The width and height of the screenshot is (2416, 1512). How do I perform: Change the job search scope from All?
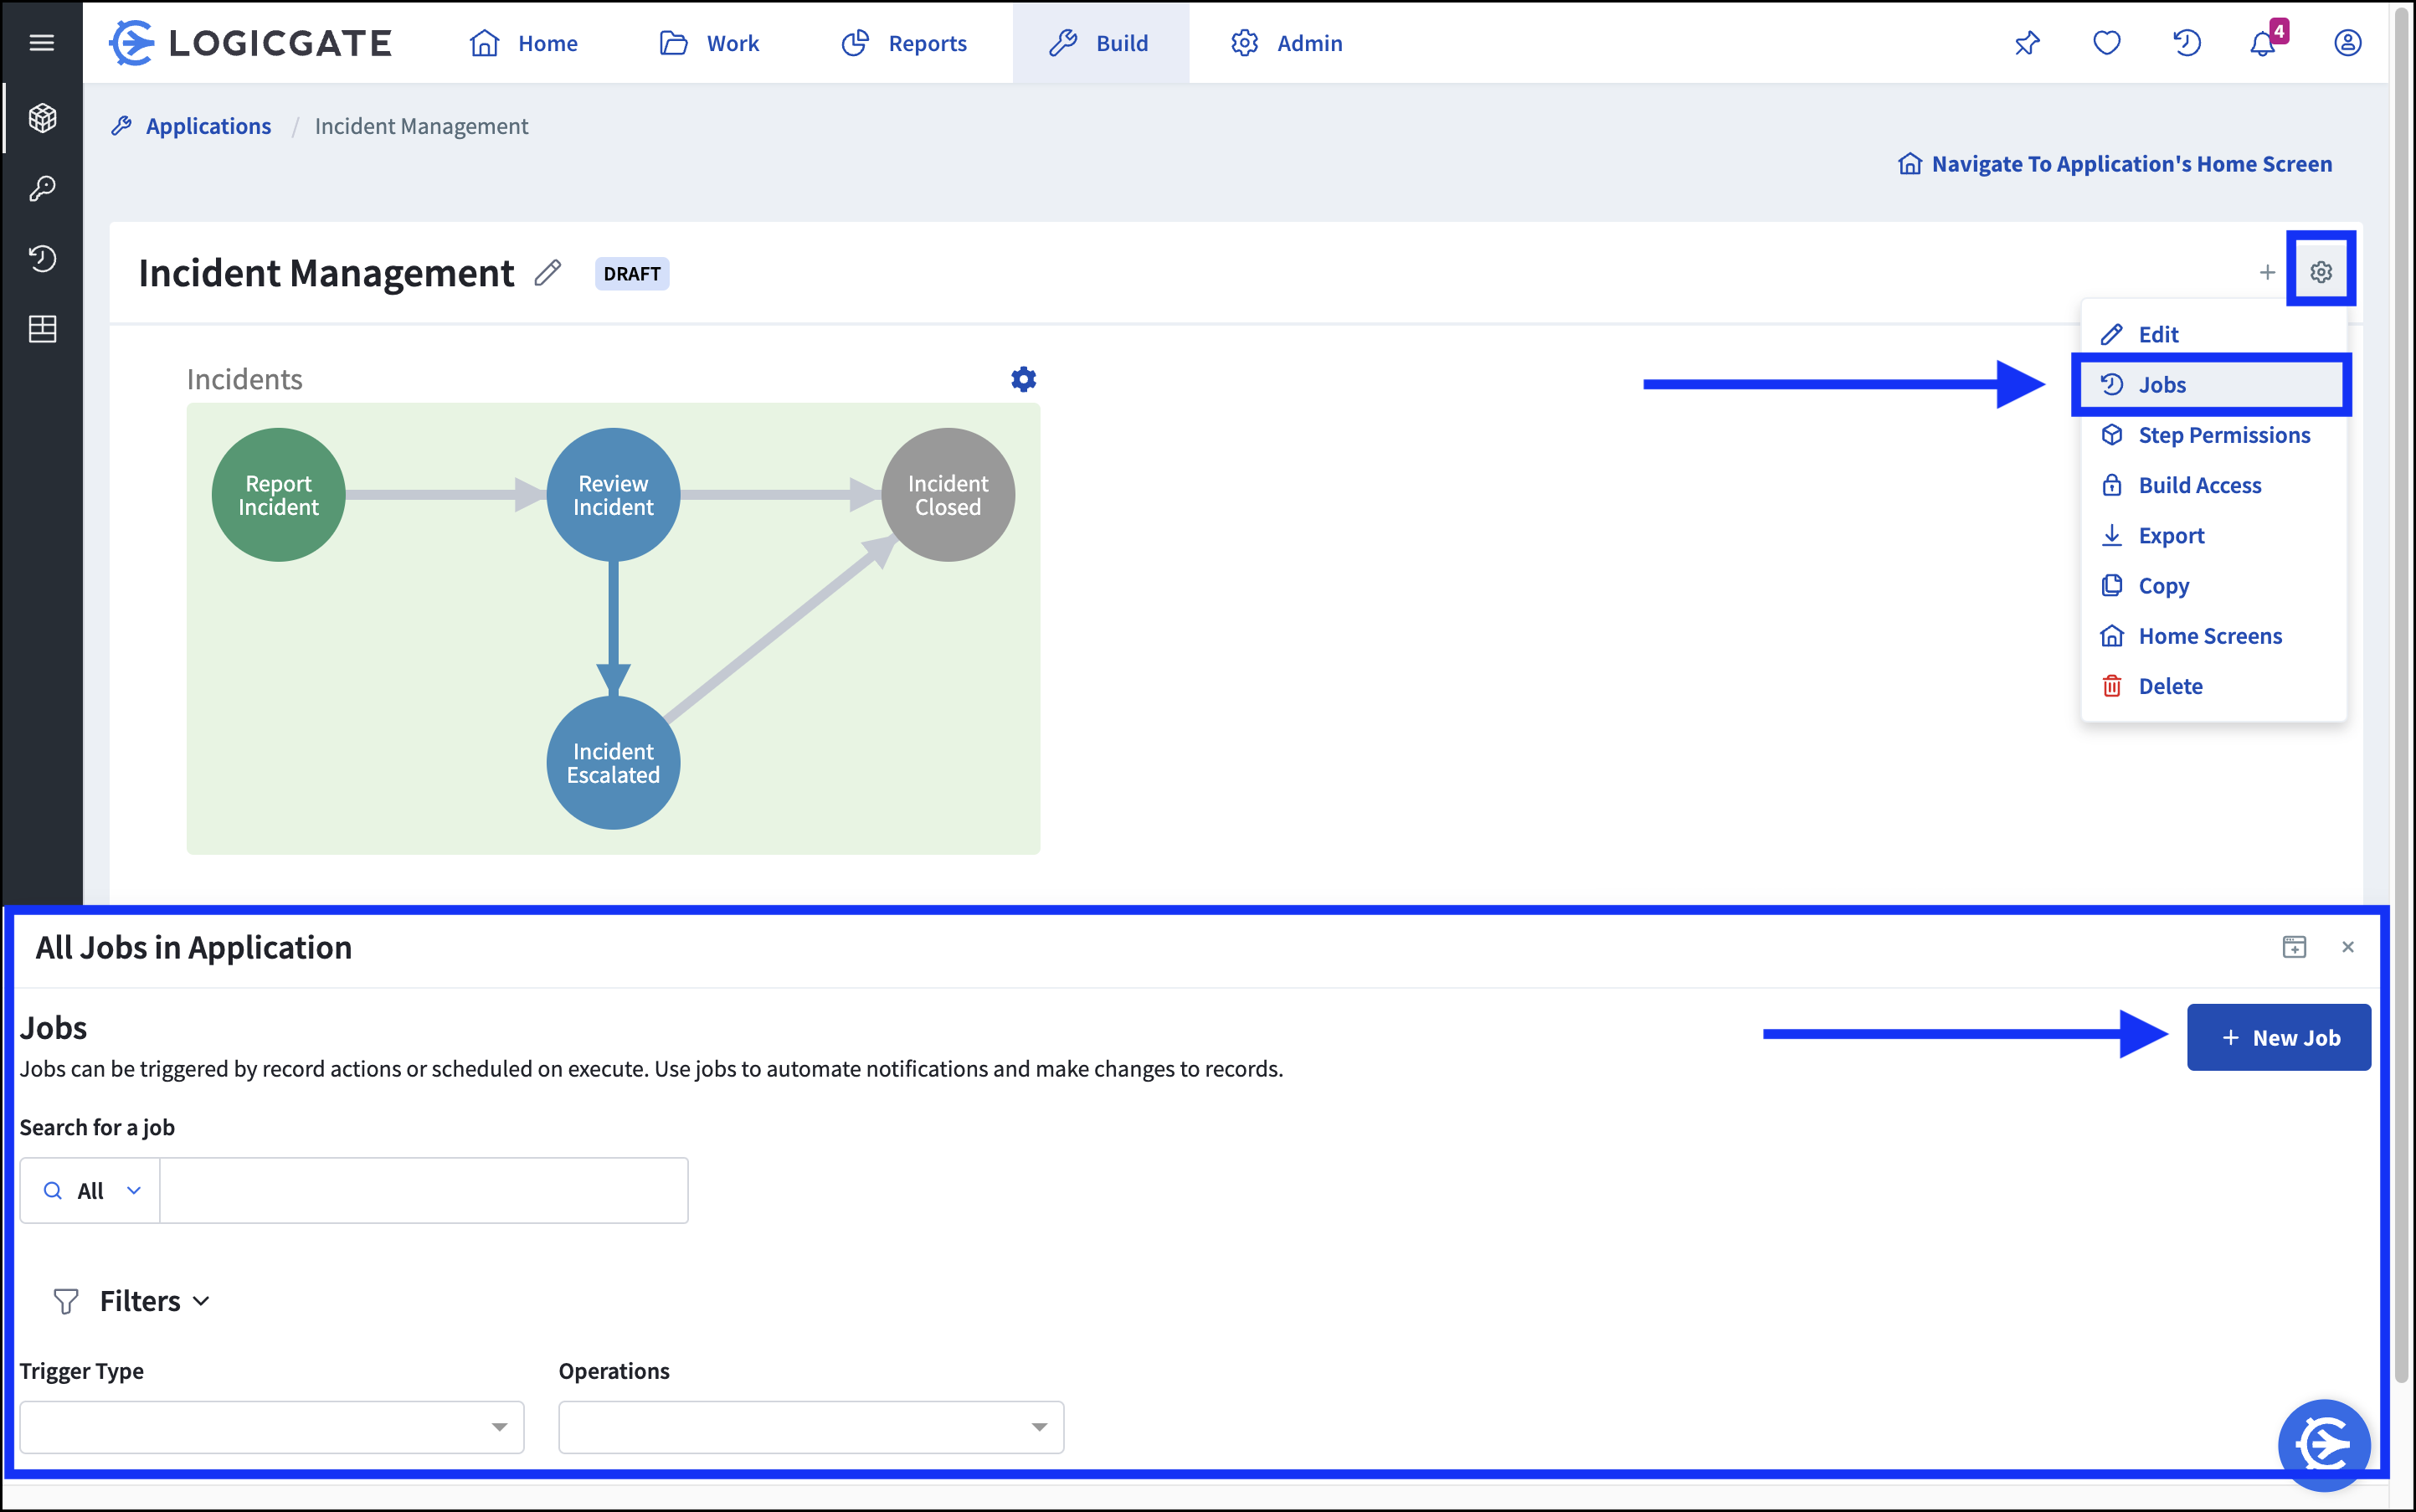[x=89, y=1190]
